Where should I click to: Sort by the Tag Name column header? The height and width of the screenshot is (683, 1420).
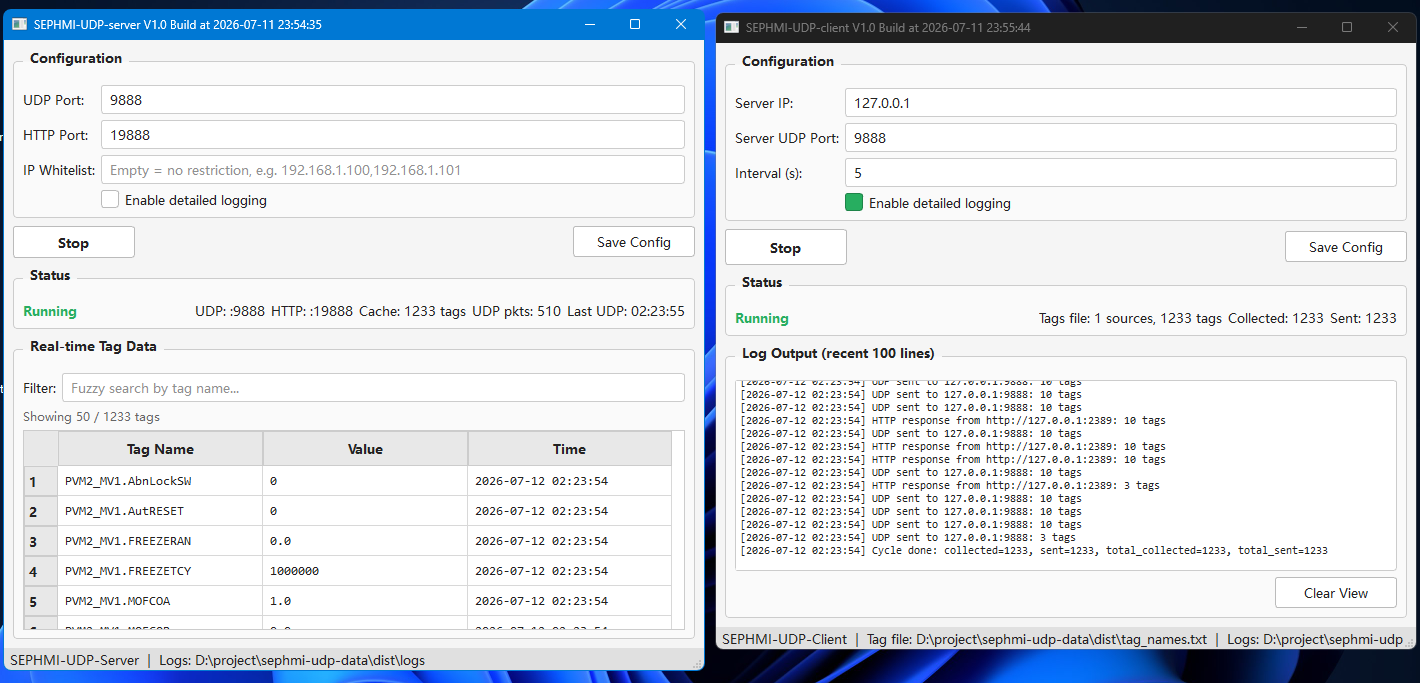click(x=160, y=449)
